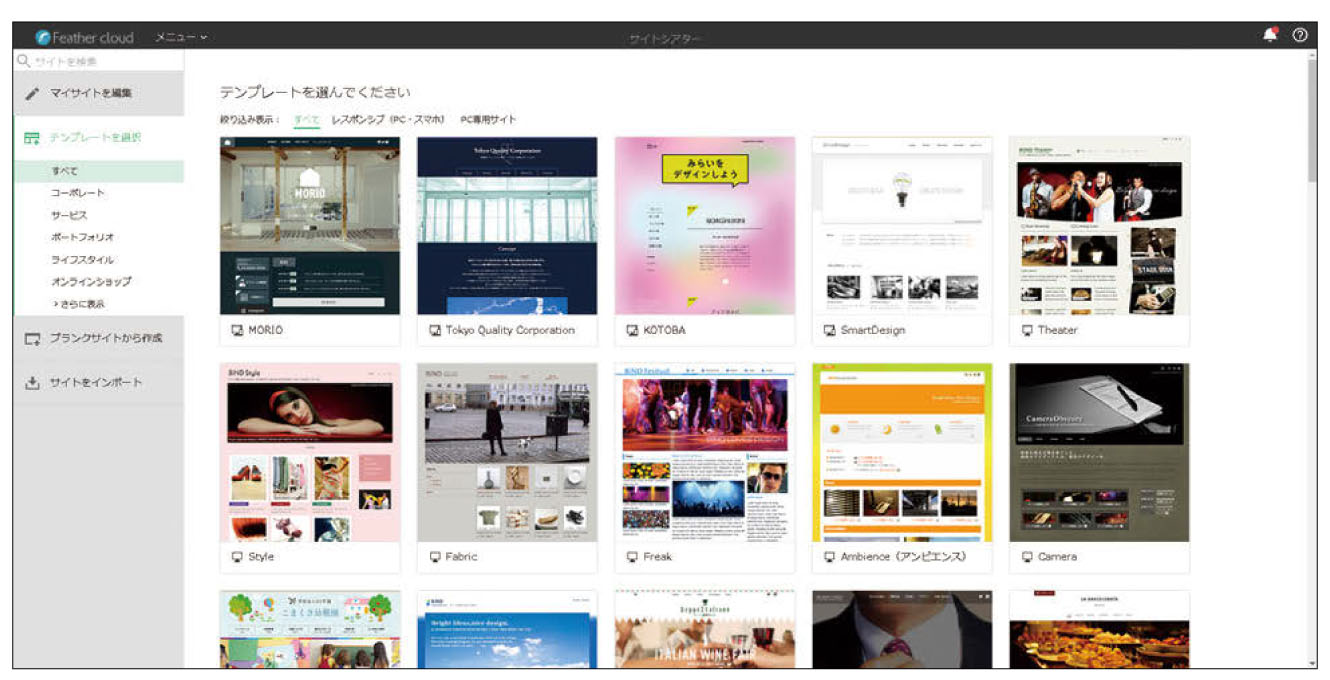Click the device icon beside Tokyo Quality Corporation

coord(435,330)
